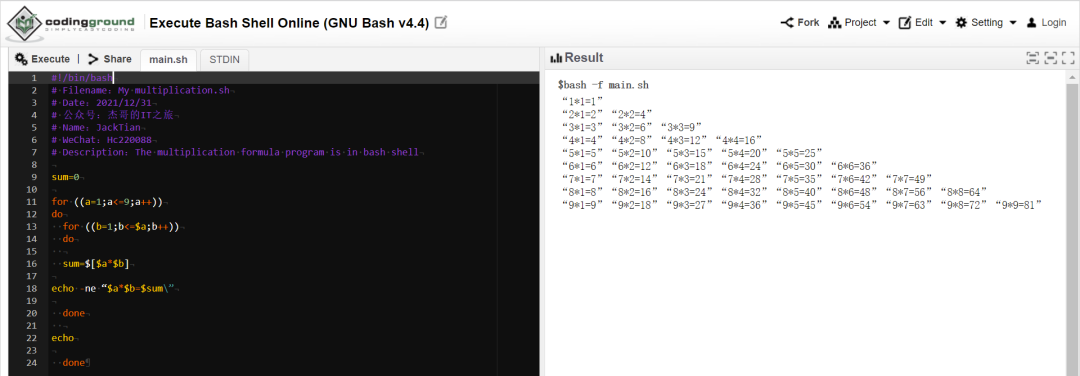The image size is (1080, 376).
Task: Switch to the main.sh tab
Action: pyautogui.click(x=169, y=60)
